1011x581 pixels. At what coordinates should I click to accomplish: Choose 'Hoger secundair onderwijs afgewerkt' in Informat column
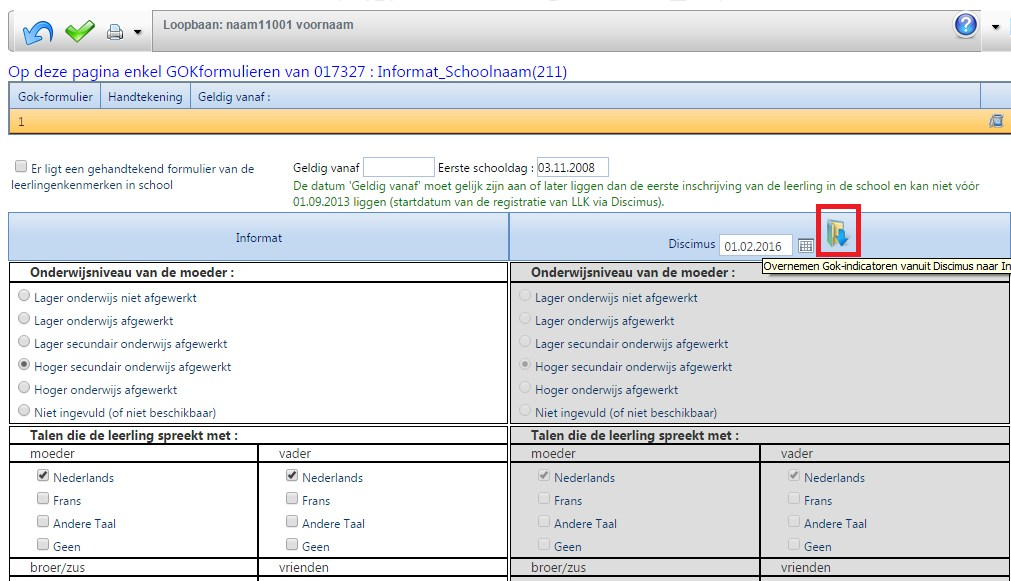24,365
